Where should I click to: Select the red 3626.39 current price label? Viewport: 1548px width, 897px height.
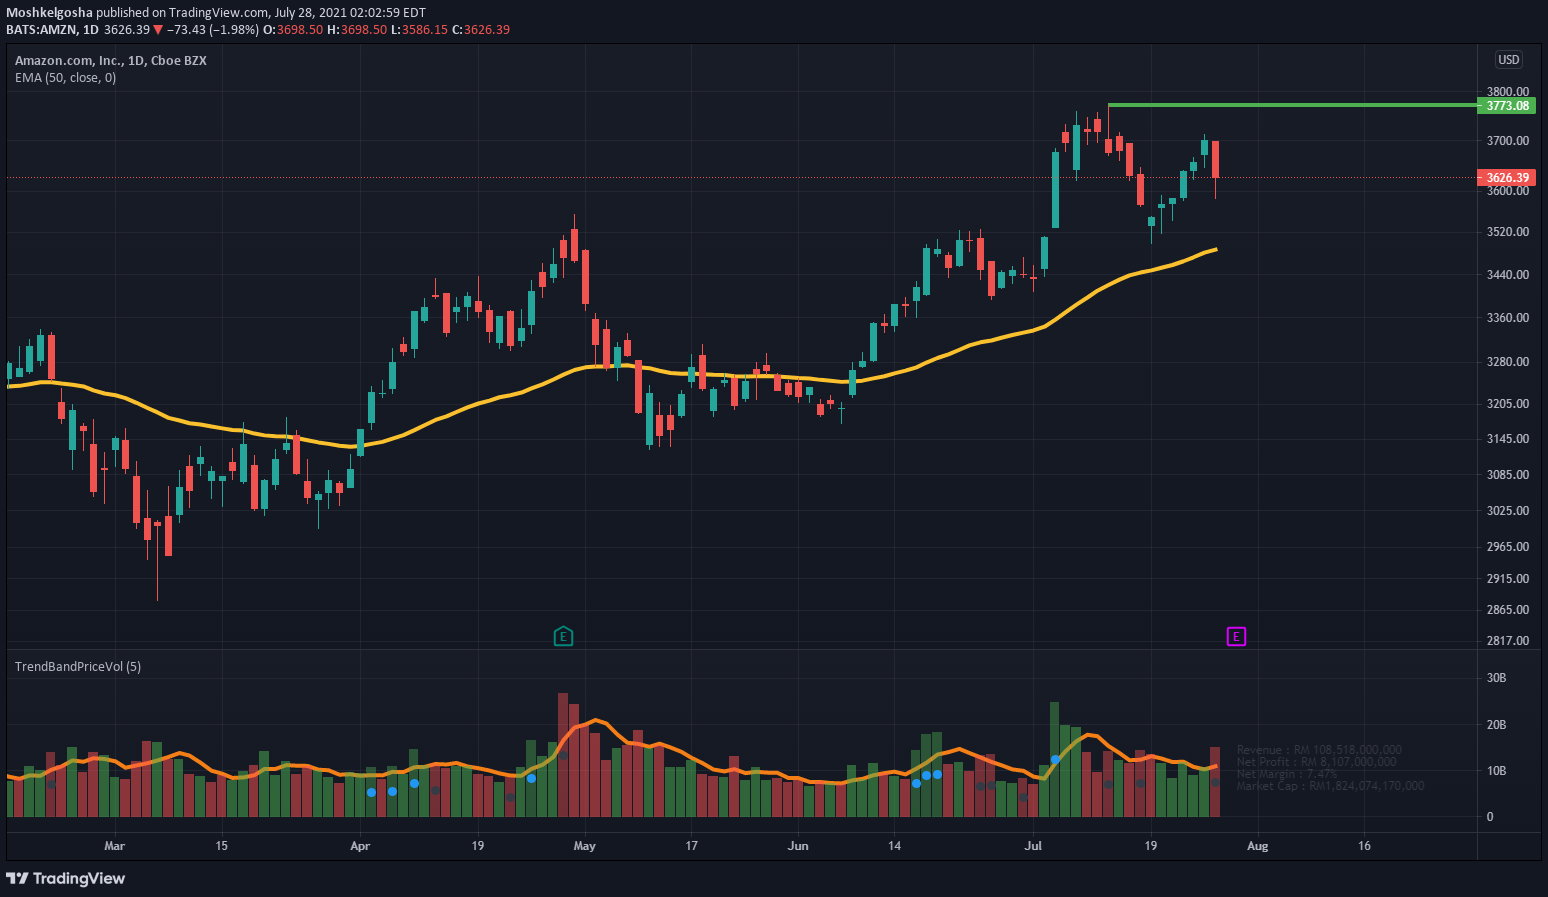(1506, 178)
